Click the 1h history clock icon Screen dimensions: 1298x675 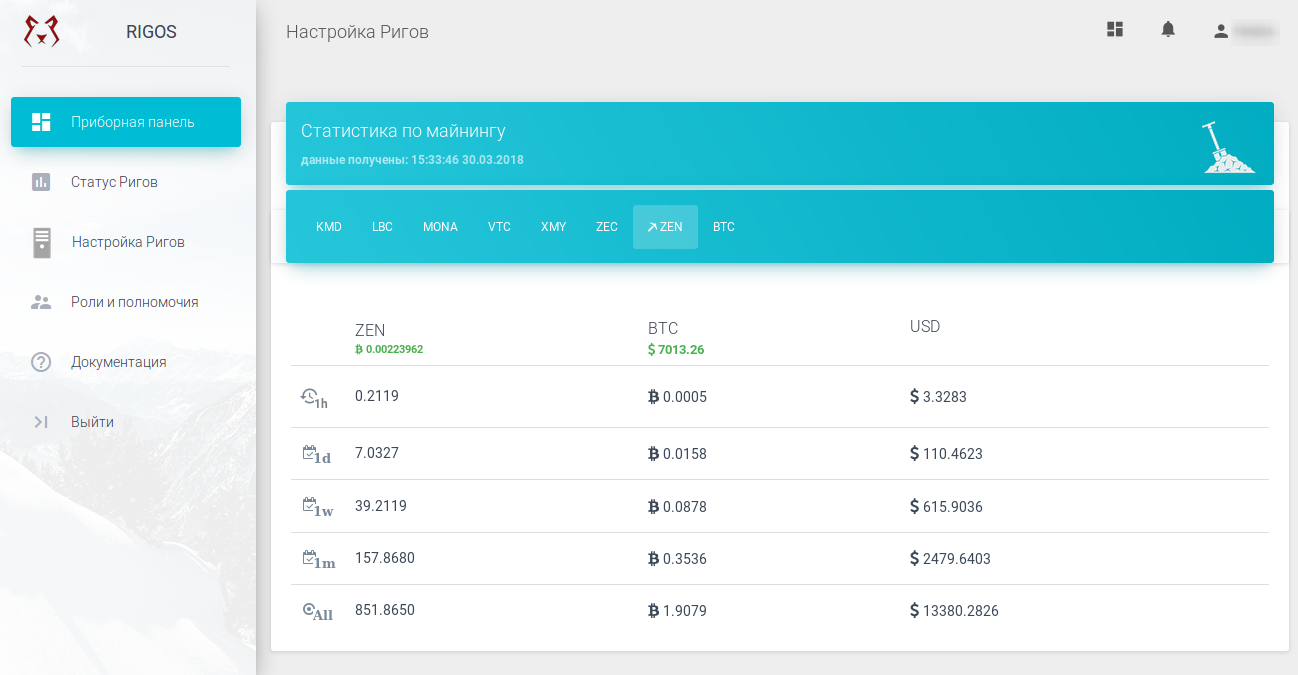pos(314,398)
